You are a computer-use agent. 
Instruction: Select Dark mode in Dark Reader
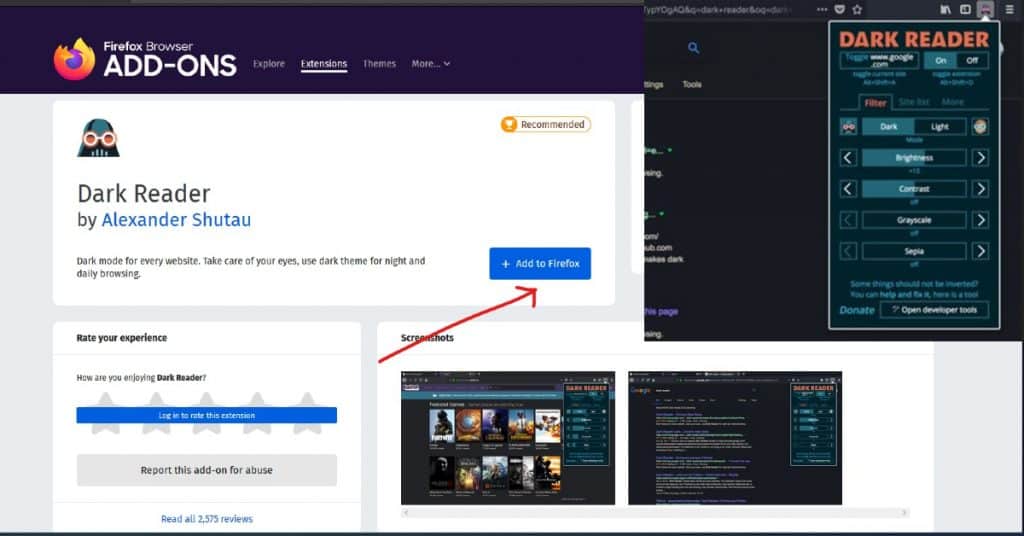tap(888, 127)
